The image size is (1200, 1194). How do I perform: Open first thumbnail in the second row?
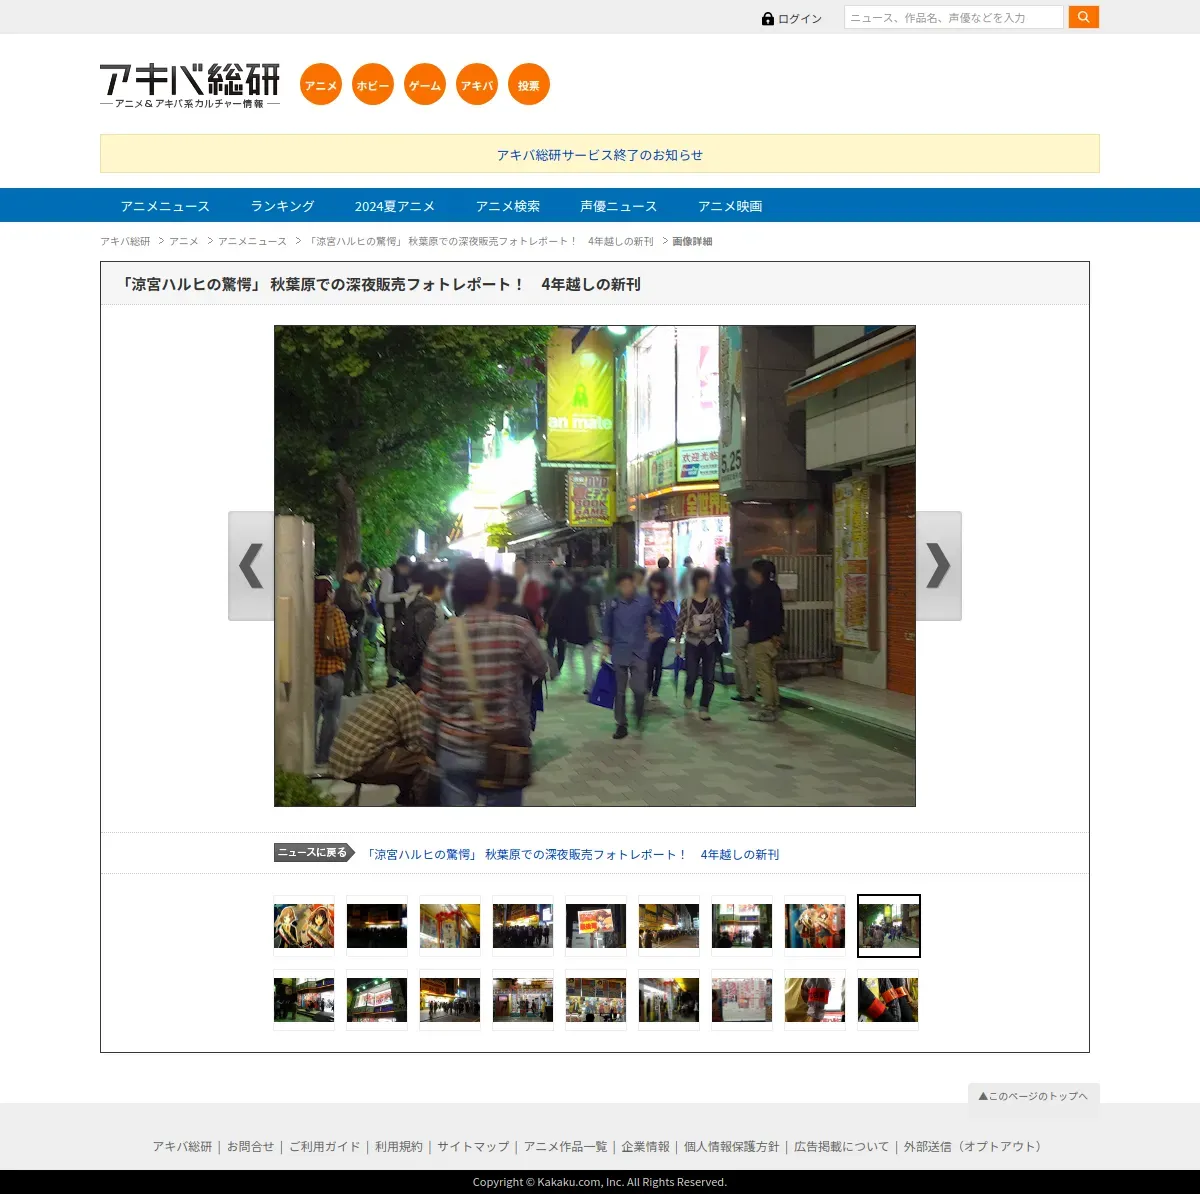tap(304, 999)
